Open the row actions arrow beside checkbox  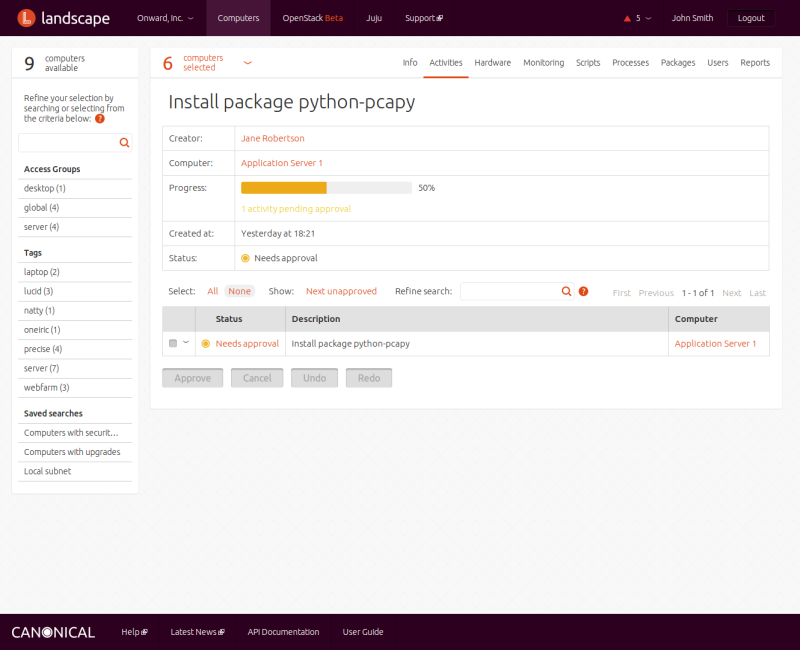pos(185,343)
